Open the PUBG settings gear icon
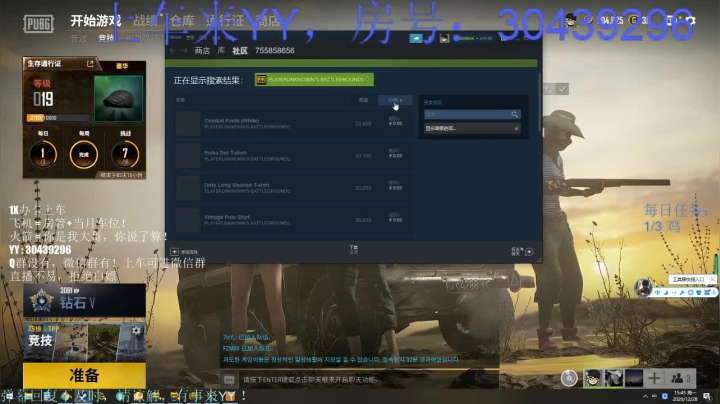This screenshot has height=404, width=720. (x=691, y=20)
